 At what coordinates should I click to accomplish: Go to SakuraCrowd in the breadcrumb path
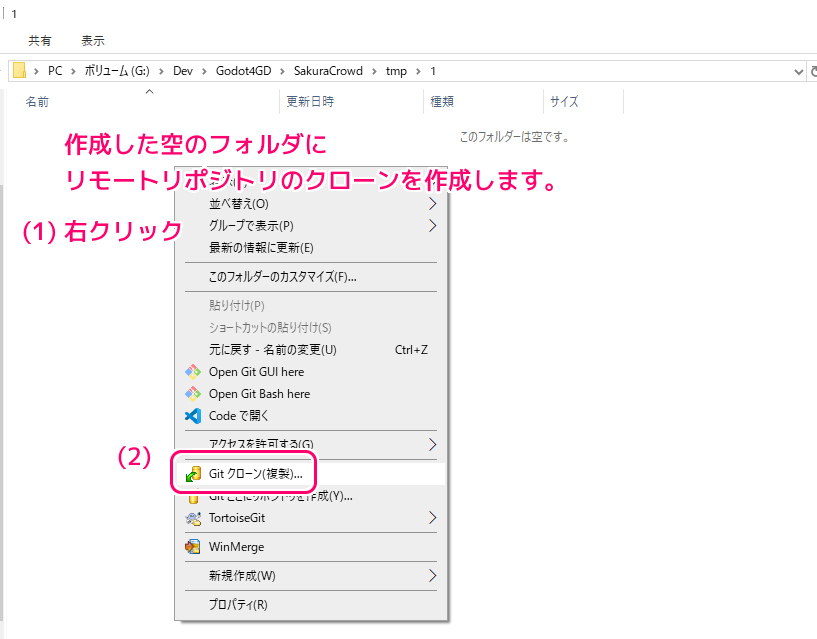(328, 71)
